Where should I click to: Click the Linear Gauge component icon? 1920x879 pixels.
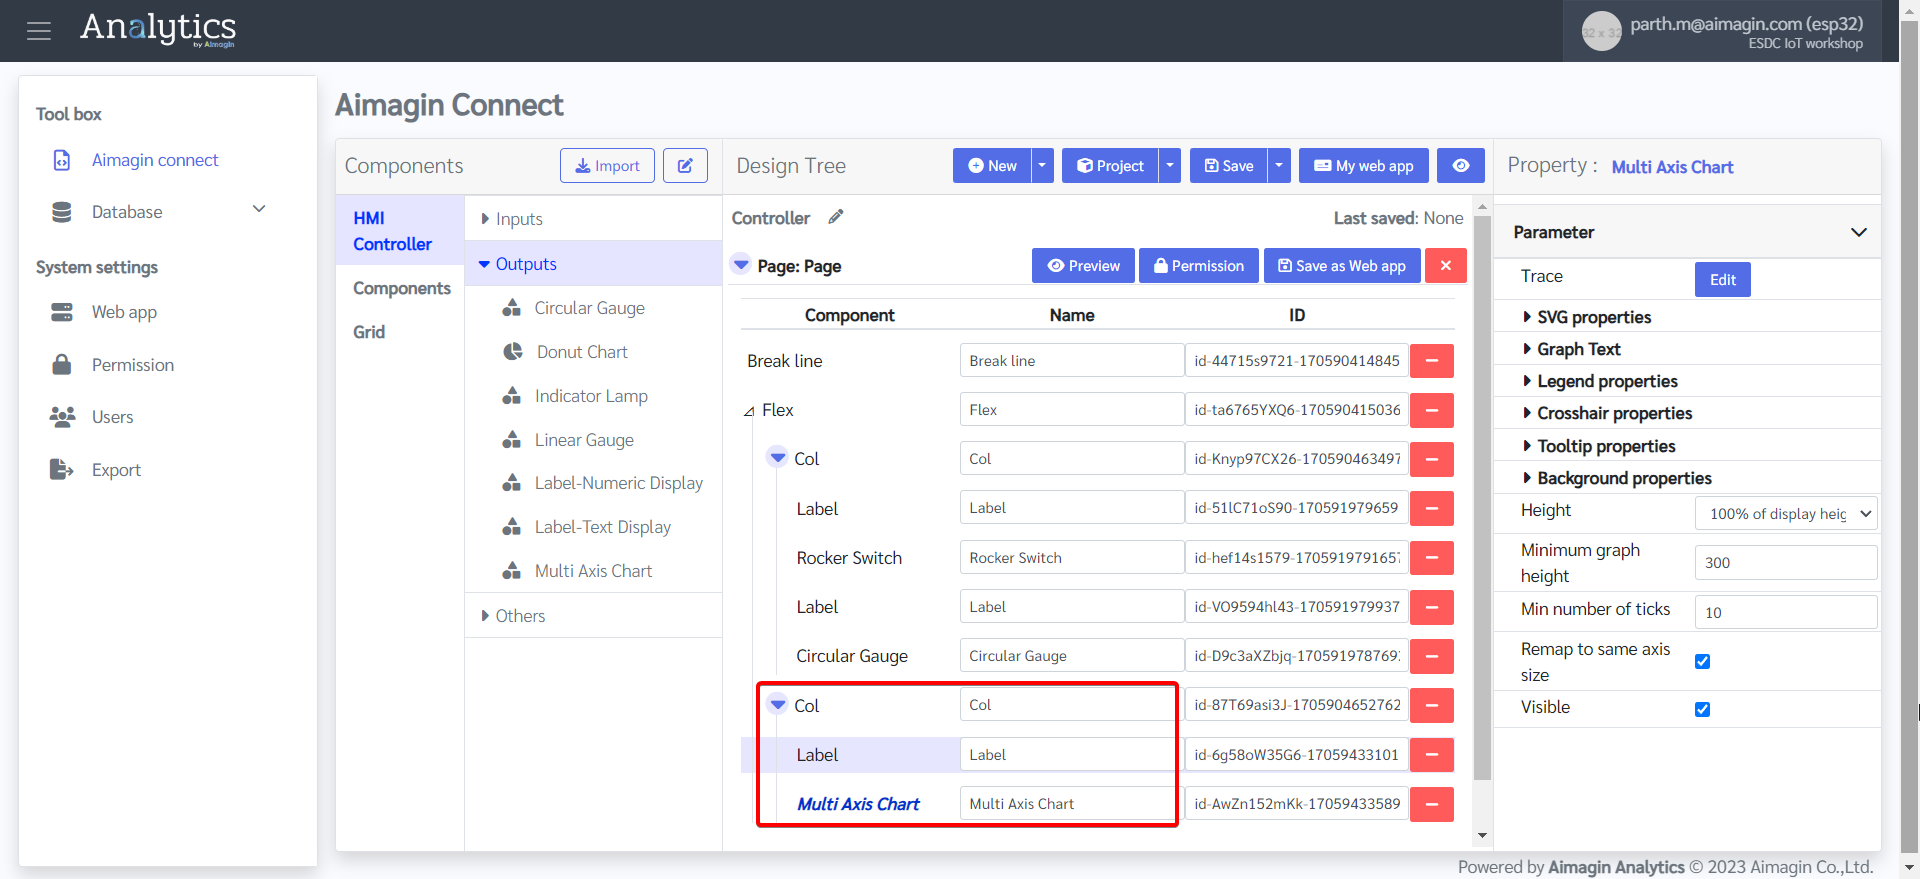(x=512, y=440)
